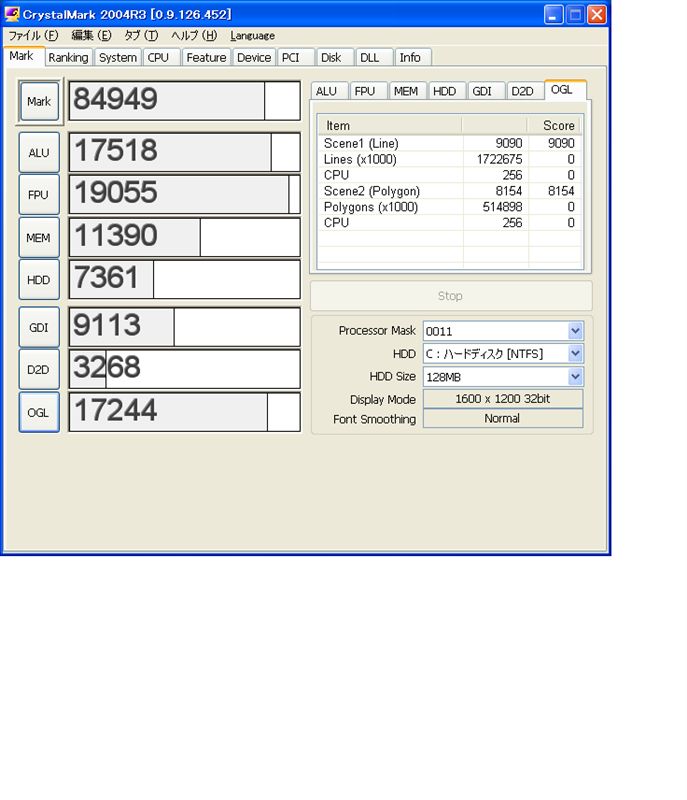Click the Font Smoothing Normal field
The width and height of the screenshot is (687, 800).
point(503,418)
